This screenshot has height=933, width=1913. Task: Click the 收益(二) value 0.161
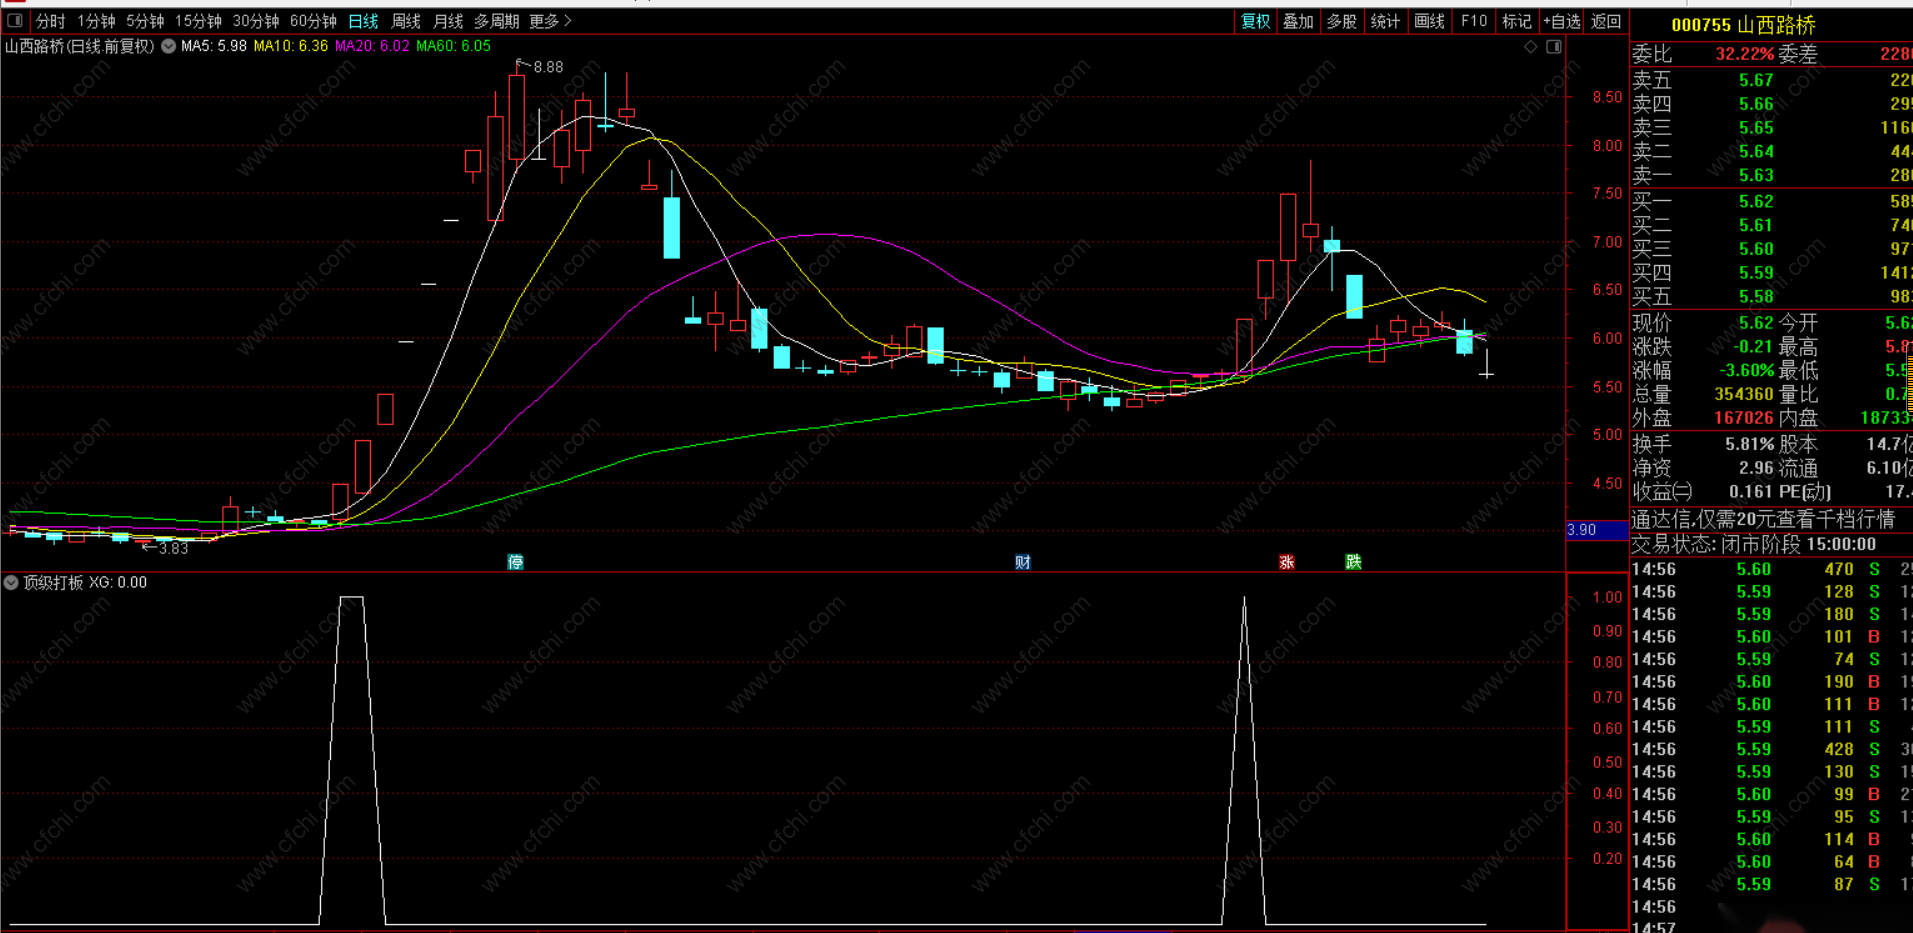point(1750,492)
